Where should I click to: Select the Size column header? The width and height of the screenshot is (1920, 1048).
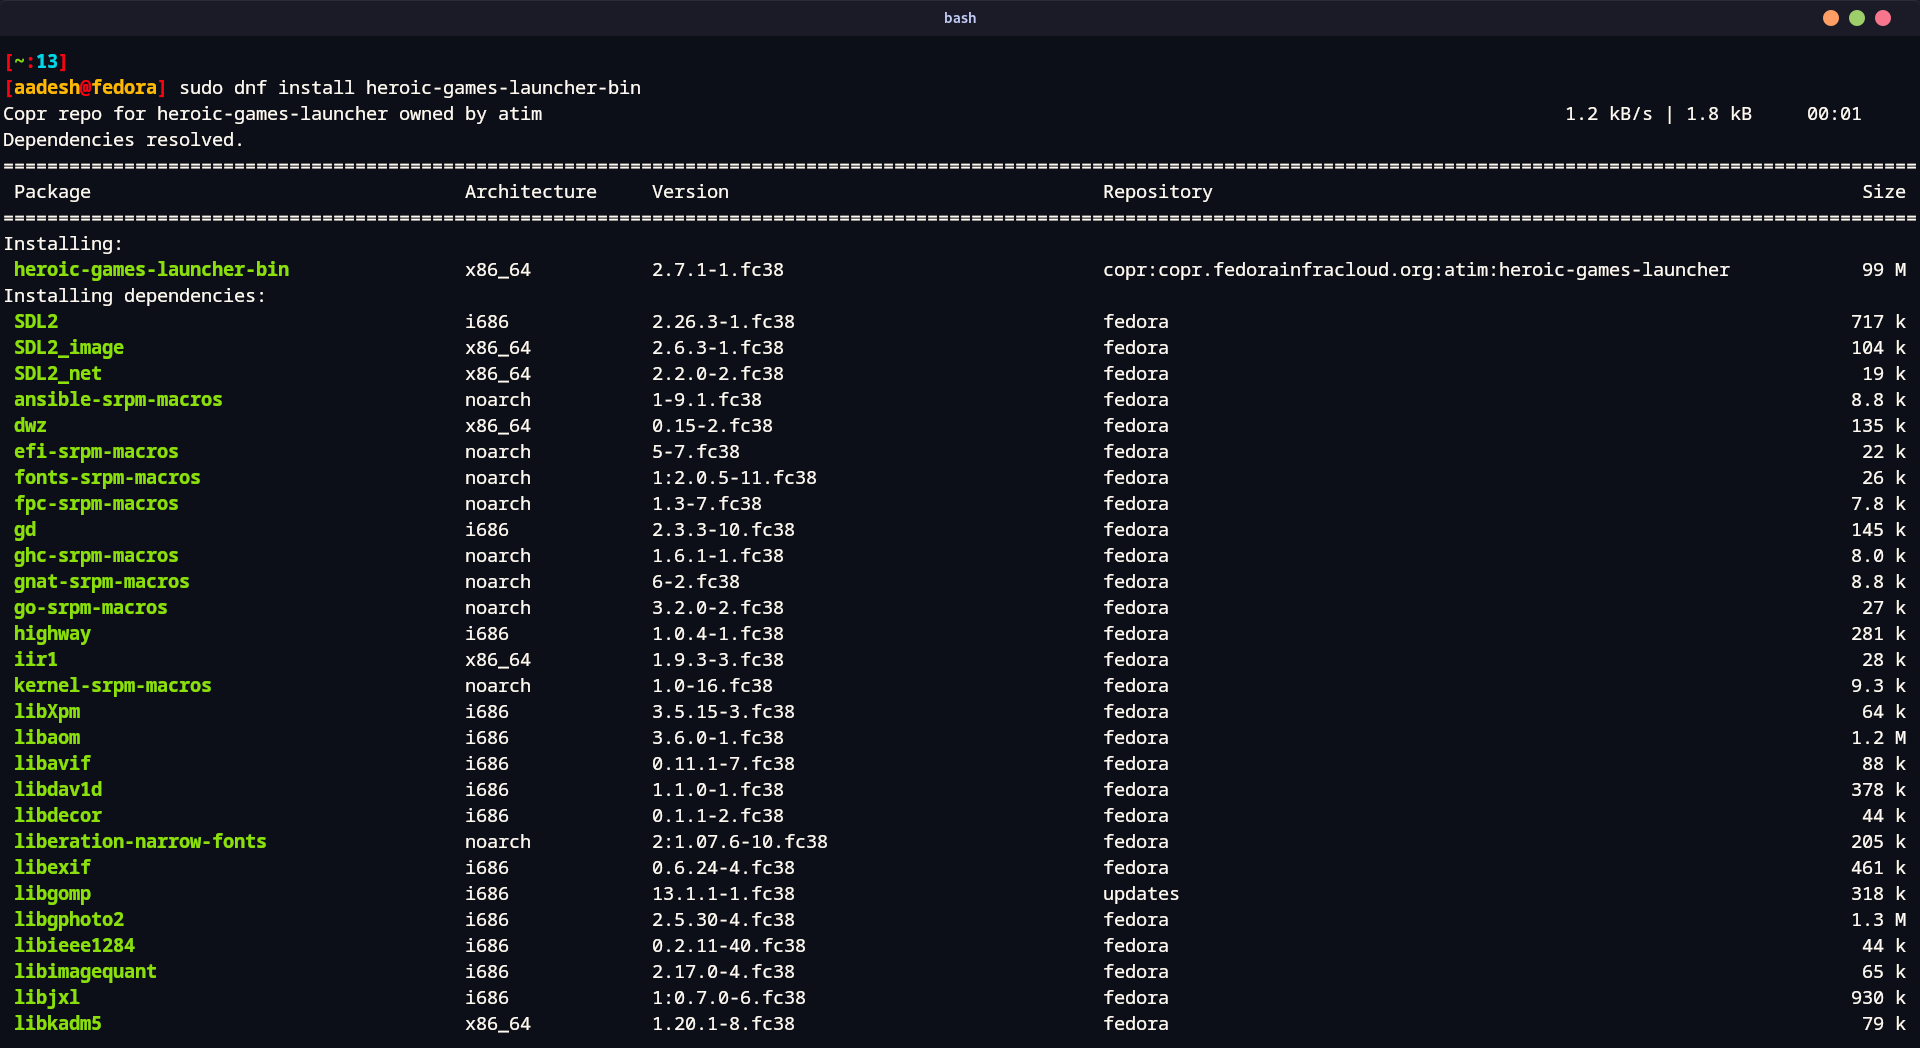pos(1884,191)
